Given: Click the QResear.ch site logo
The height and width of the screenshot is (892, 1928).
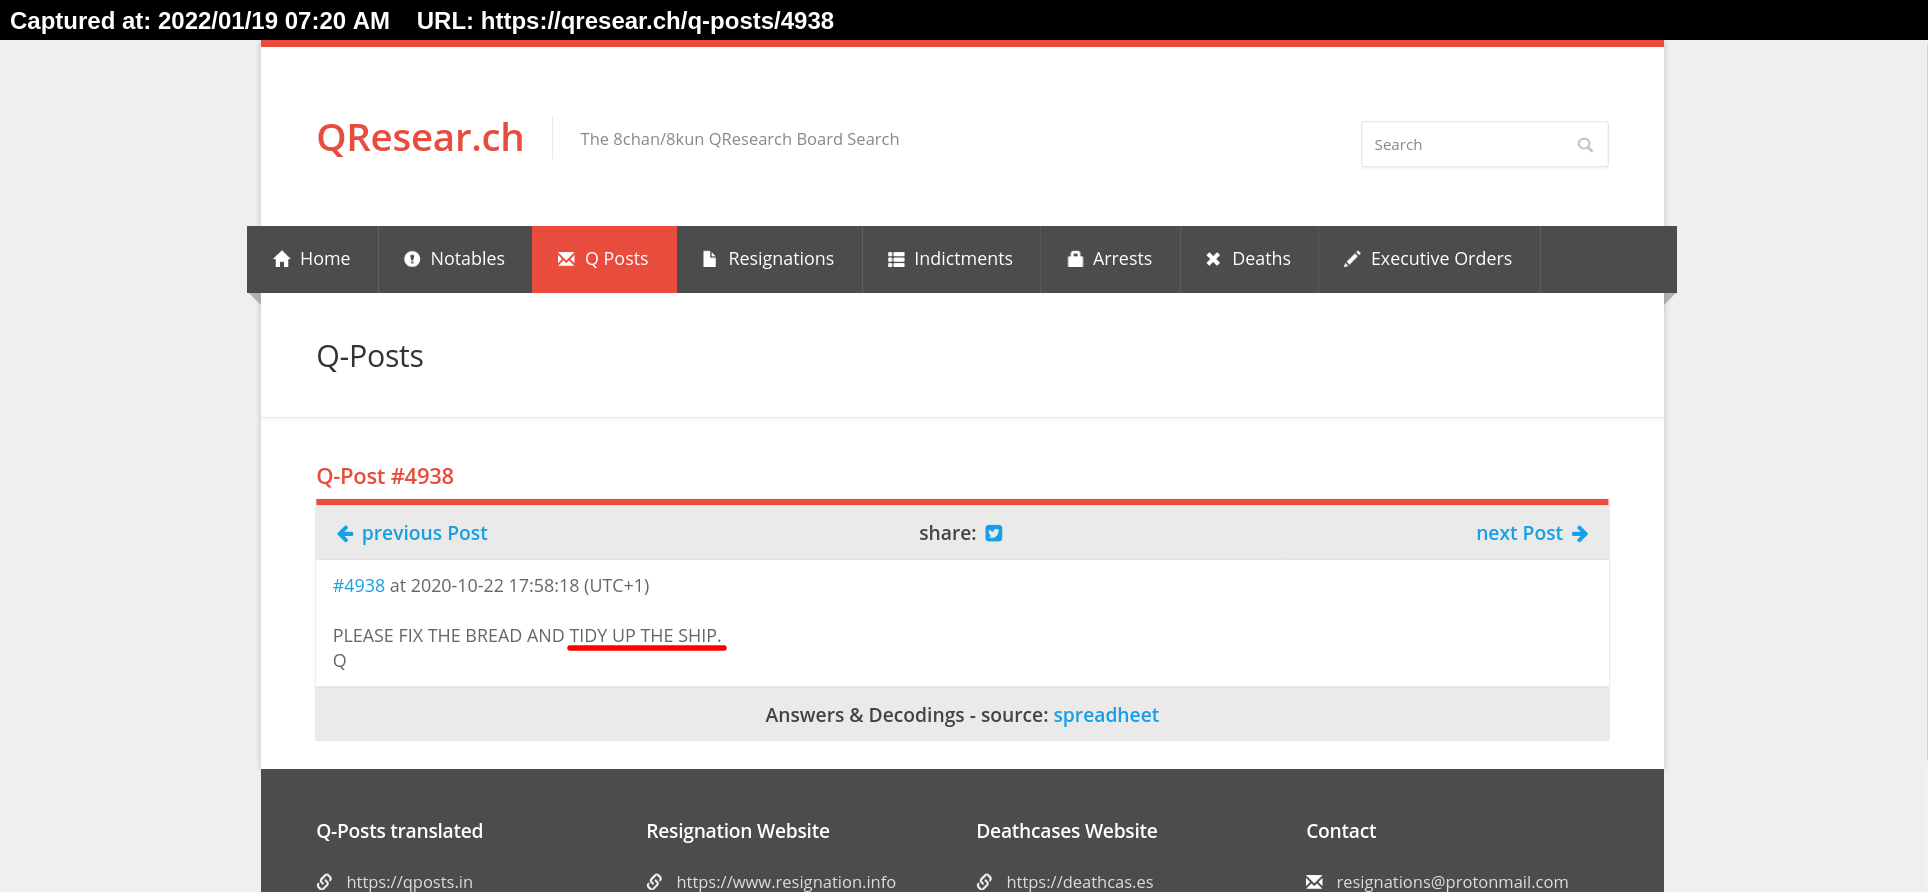Looking at the screenshot, I should (420, 138).
